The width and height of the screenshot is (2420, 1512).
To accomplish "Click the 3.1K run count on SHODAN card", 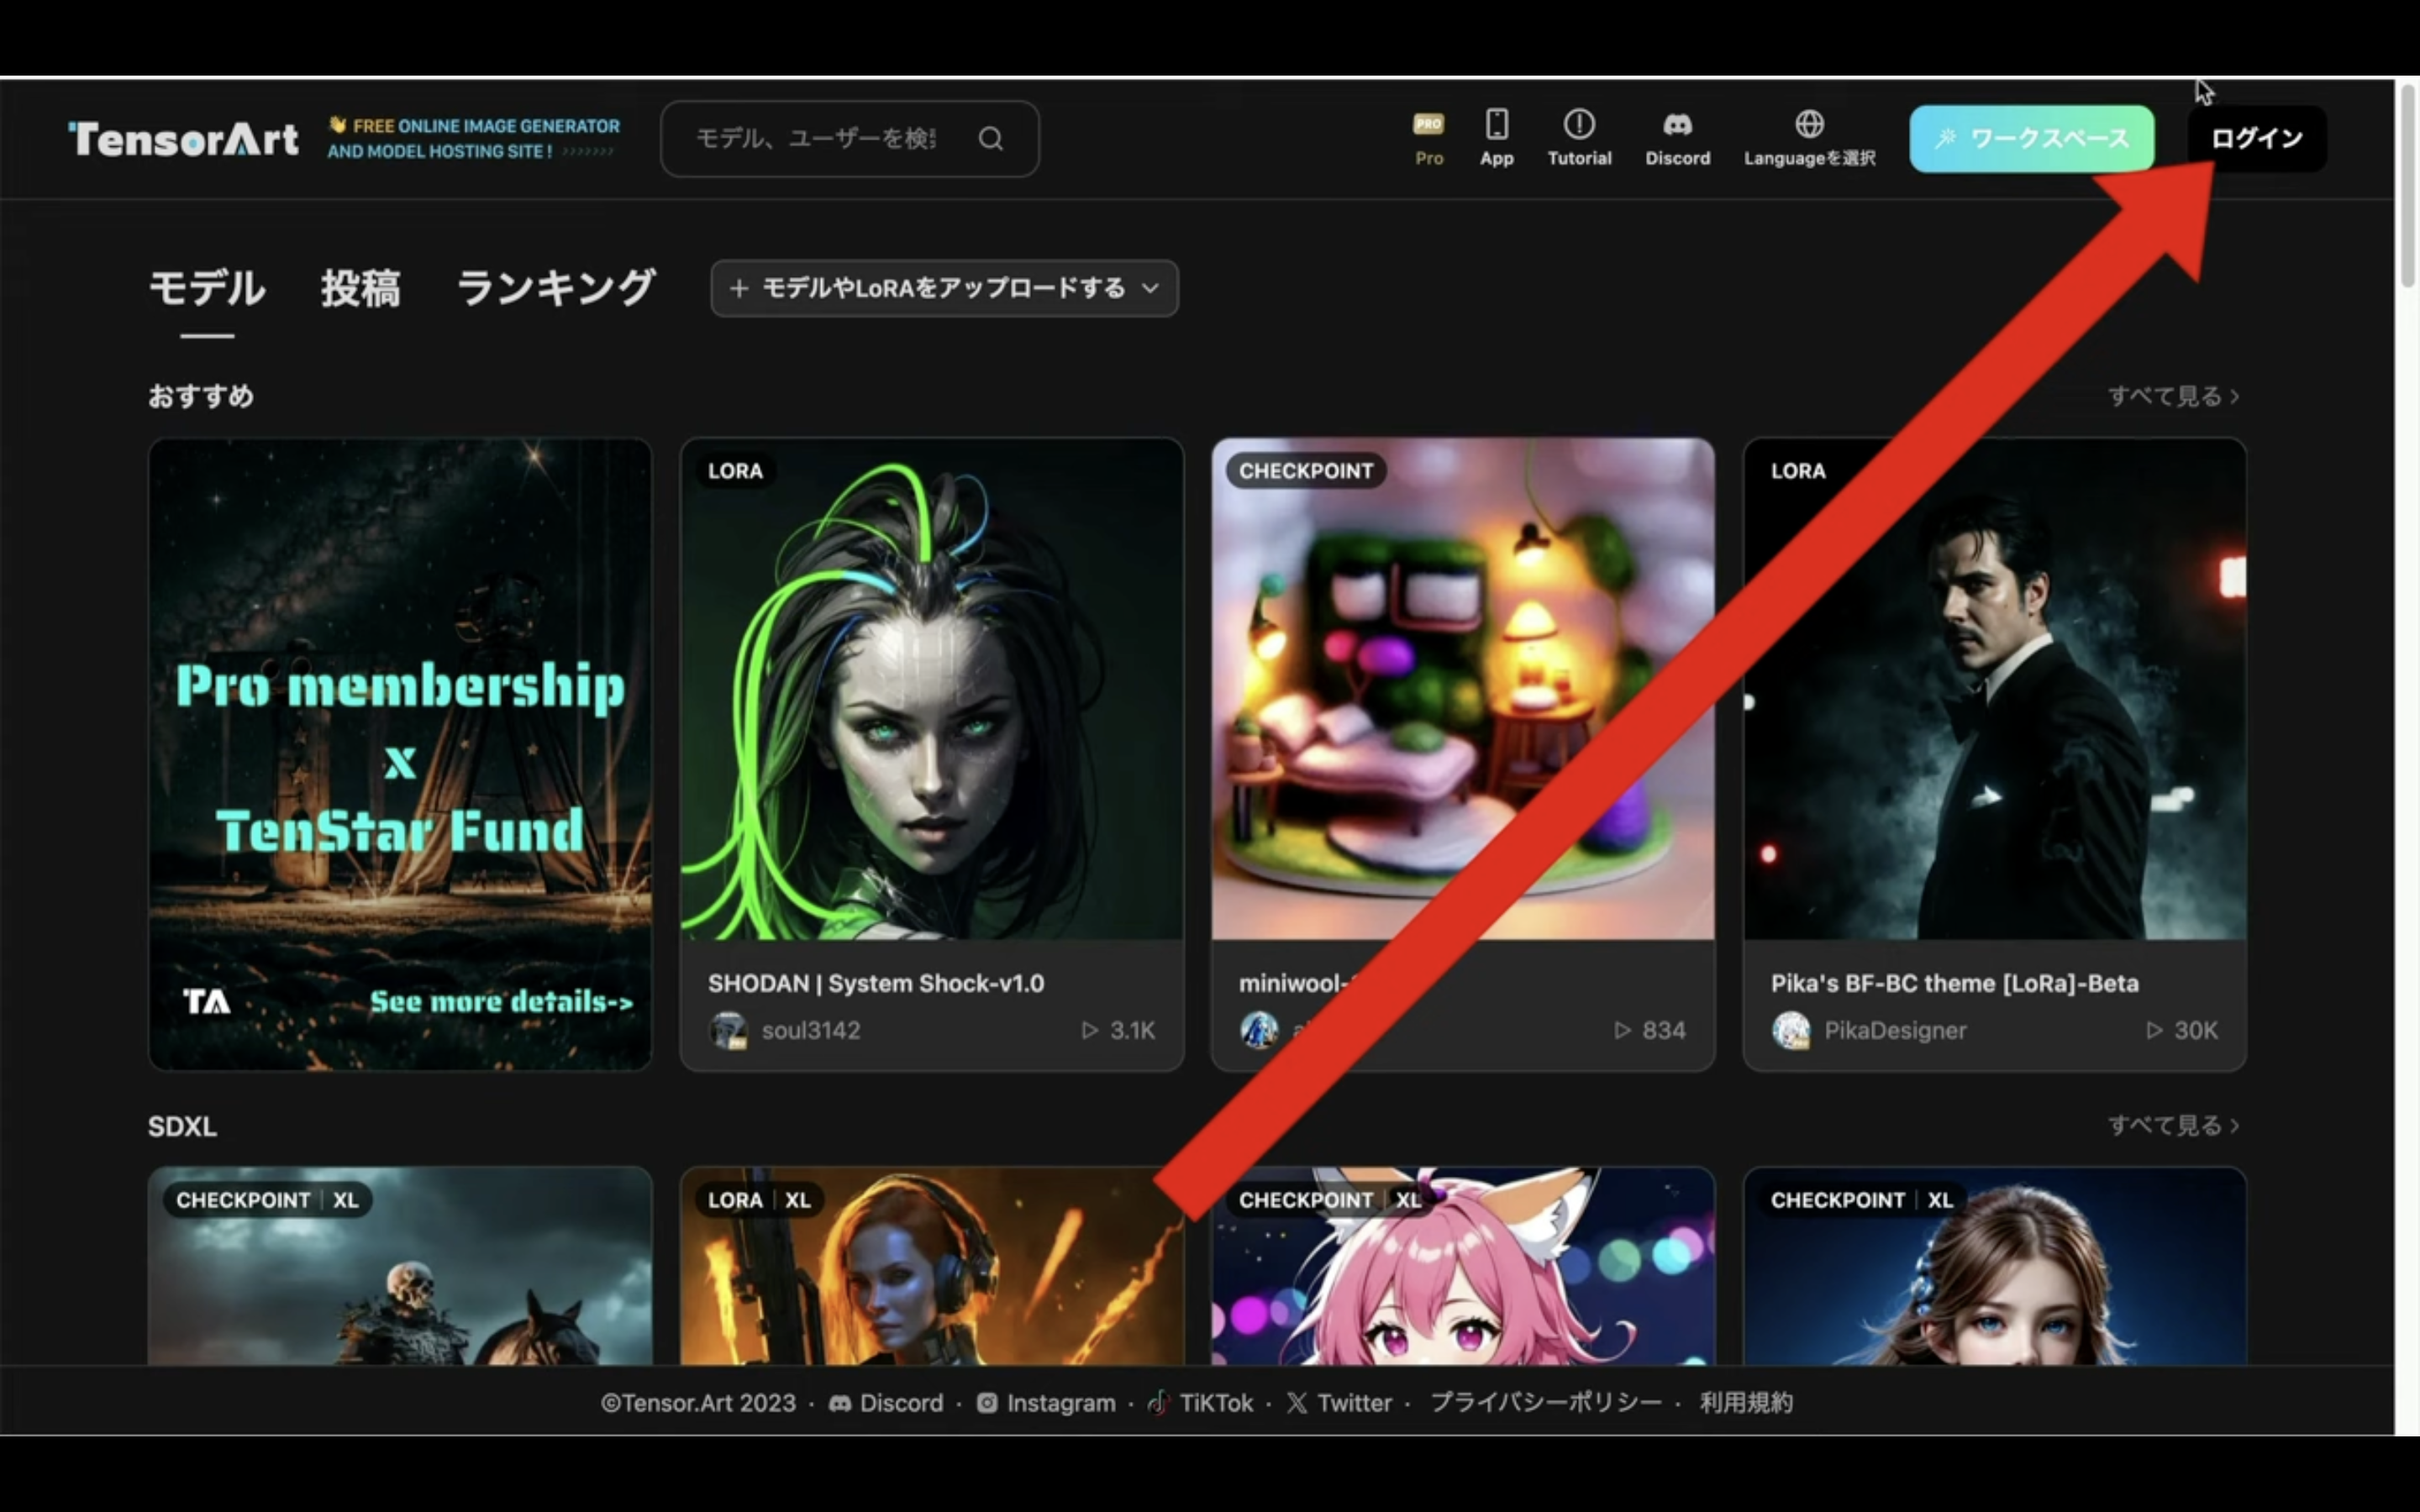I will click(x=1119, y=1030).
